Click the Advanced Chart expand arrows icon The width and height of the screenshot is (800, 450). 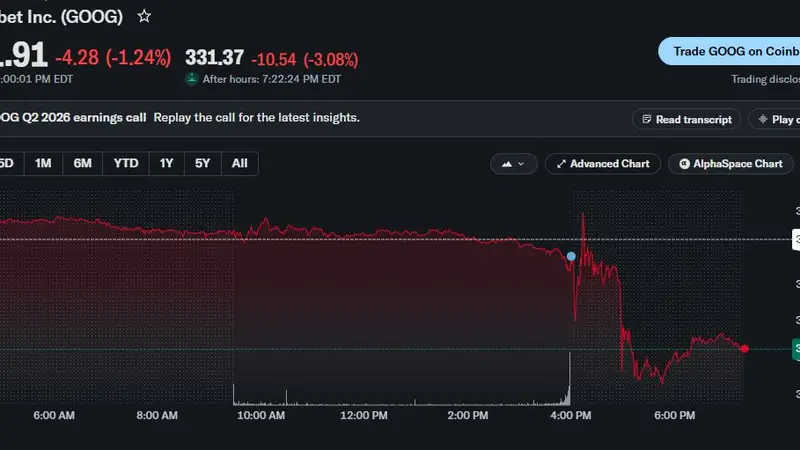[x=561, y=164]
